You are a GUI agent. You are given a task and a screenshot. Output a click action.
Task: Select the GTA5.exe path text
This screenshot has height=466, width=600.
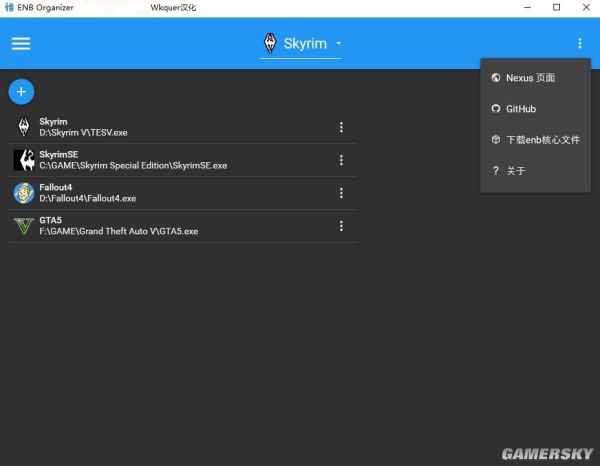[119, 231]
